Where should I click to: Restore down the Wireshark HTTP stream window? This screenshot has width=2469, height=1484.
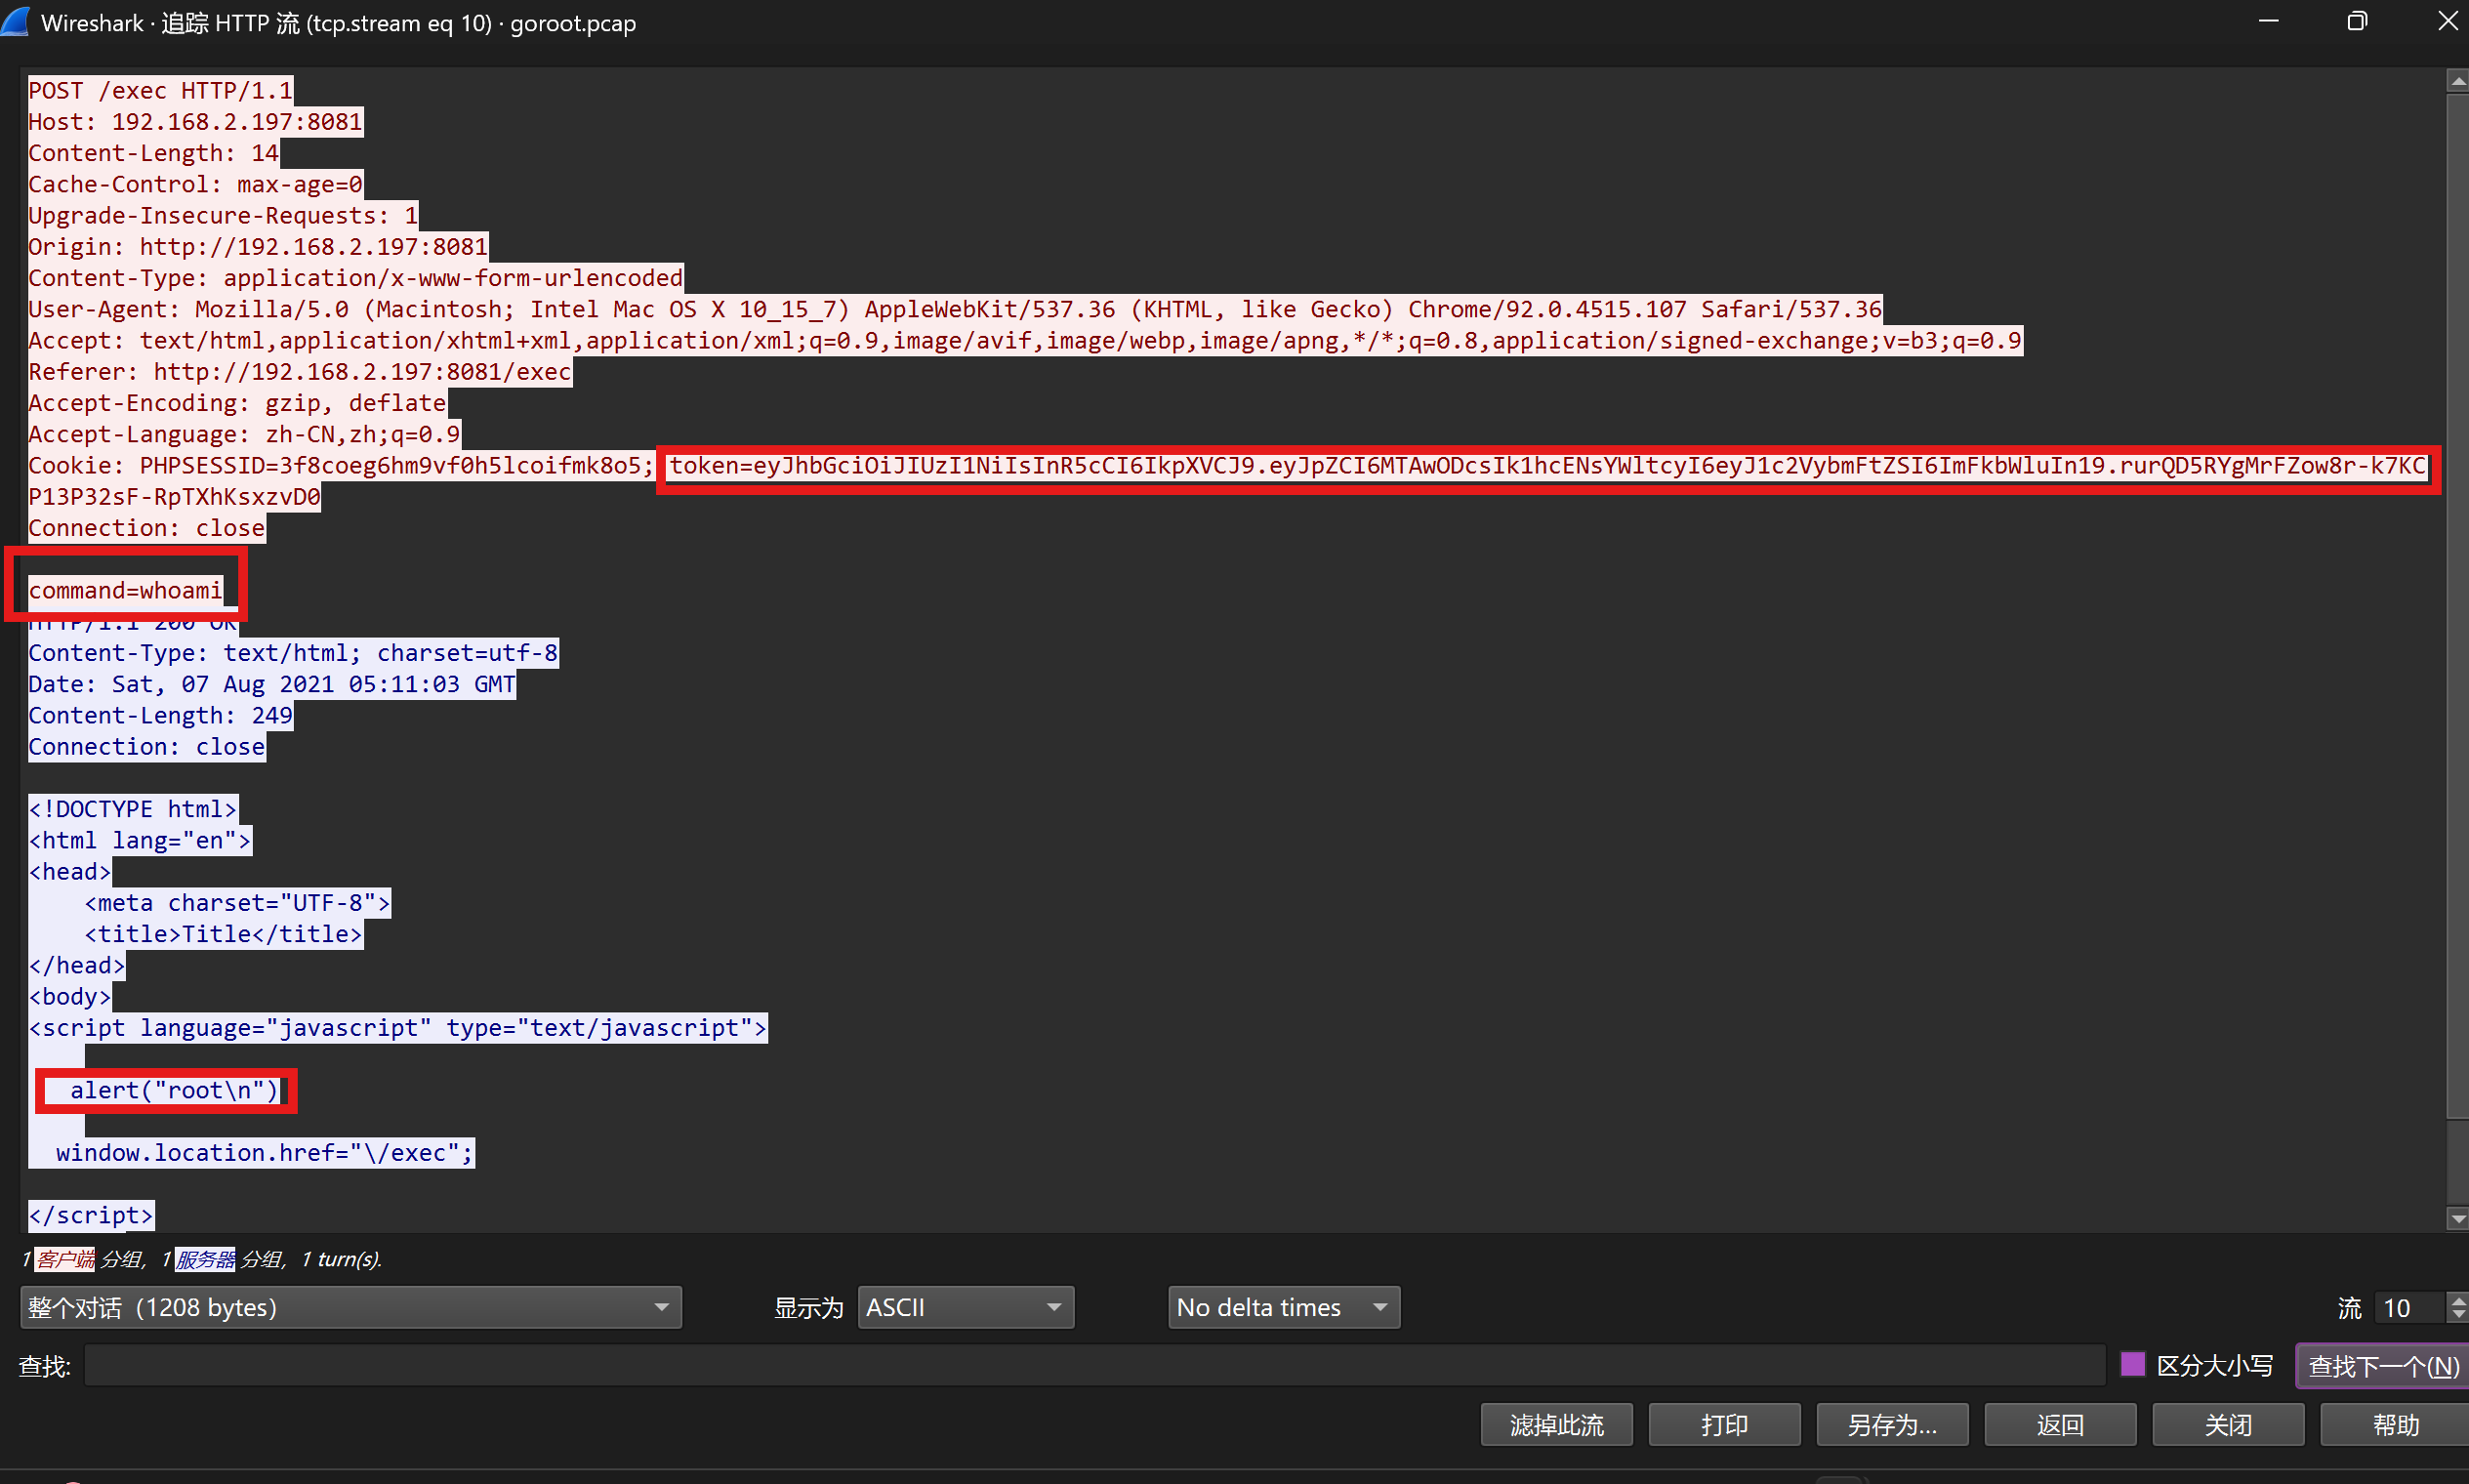[x=2357, y=21]
